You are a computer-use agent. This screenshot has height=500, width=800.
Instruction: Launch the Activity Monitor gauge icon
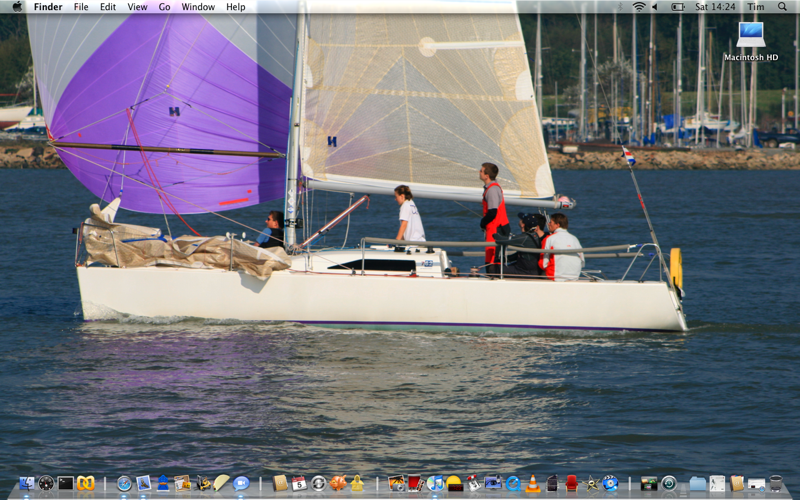[46, 483]
